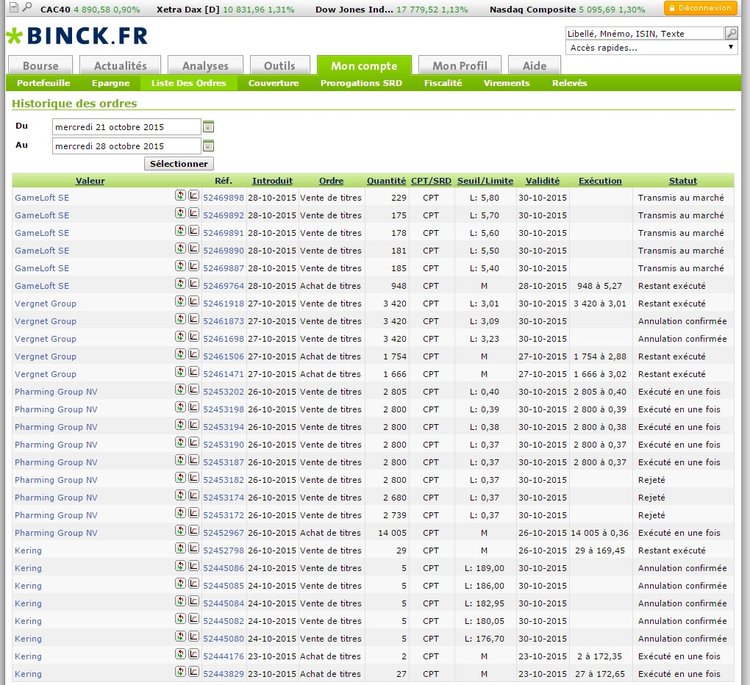Click trade icon for order 52461918

pyautogui.click(x=180, y=303)
